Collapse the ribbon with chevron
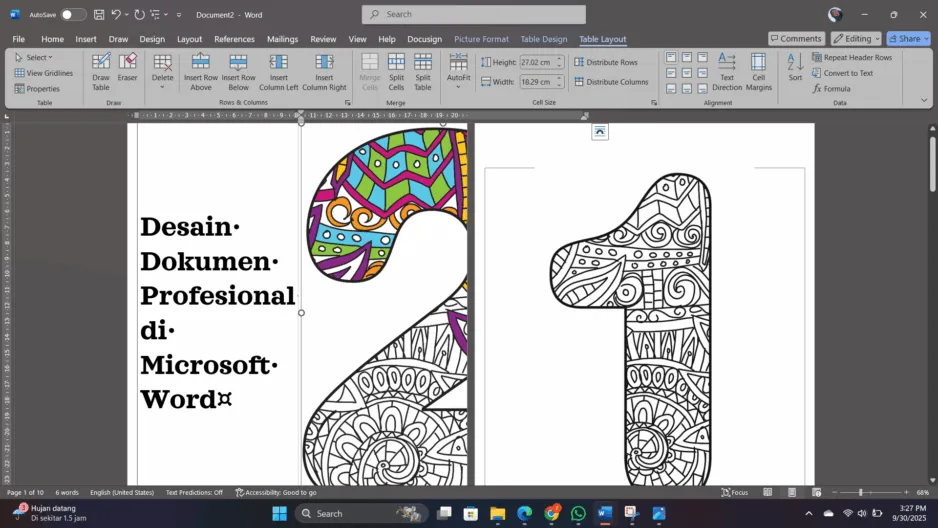Image resolution: width=938 pixels, height=528 pixels. pyautogui.click(x=924, y=100)
